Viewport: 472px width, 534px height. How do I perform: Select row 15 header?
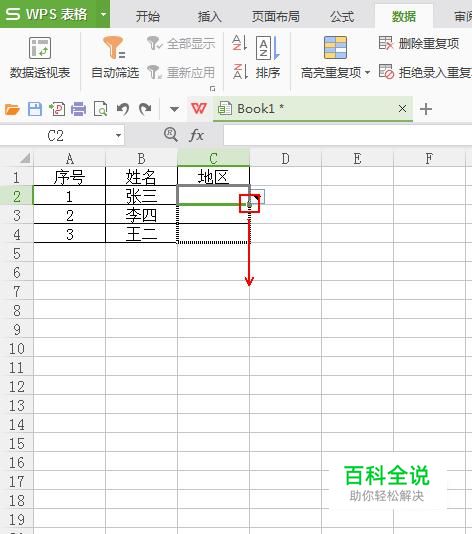click(x=16, y=443)
